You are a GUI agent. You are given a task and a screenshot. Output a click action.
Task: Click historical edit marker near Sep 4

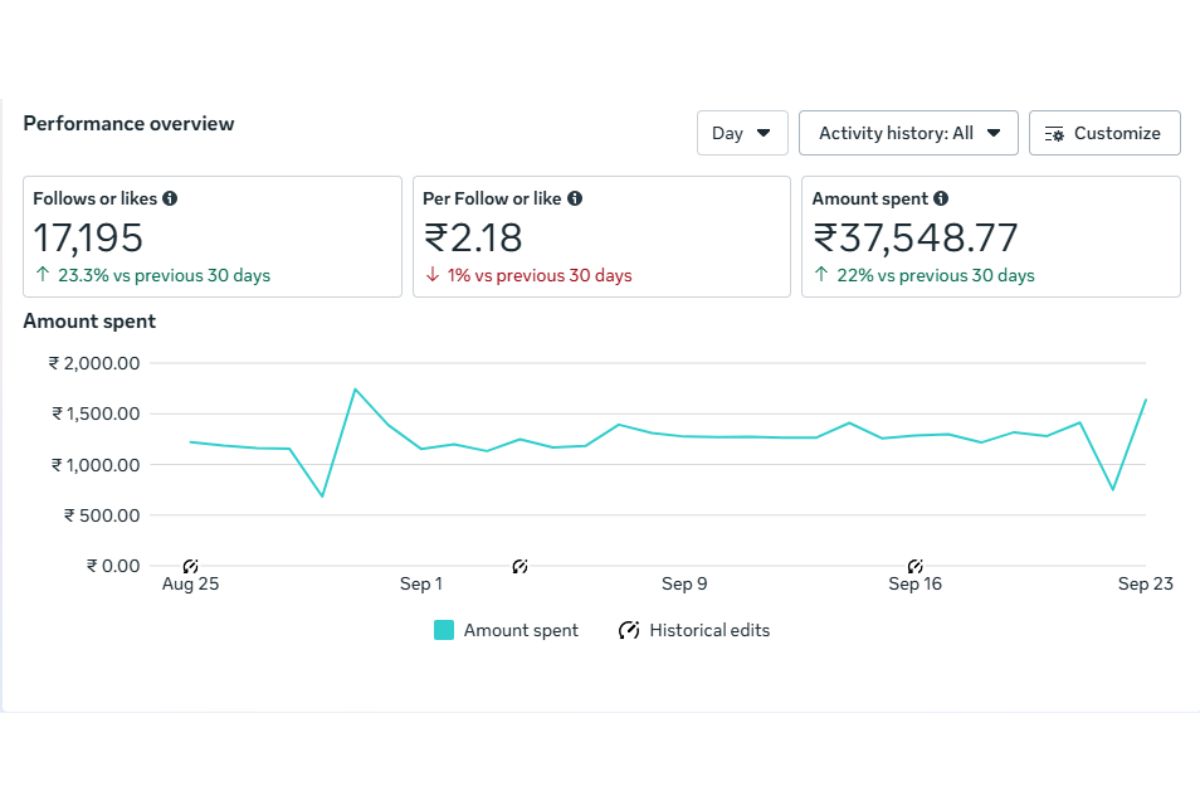tap(519, 566)
